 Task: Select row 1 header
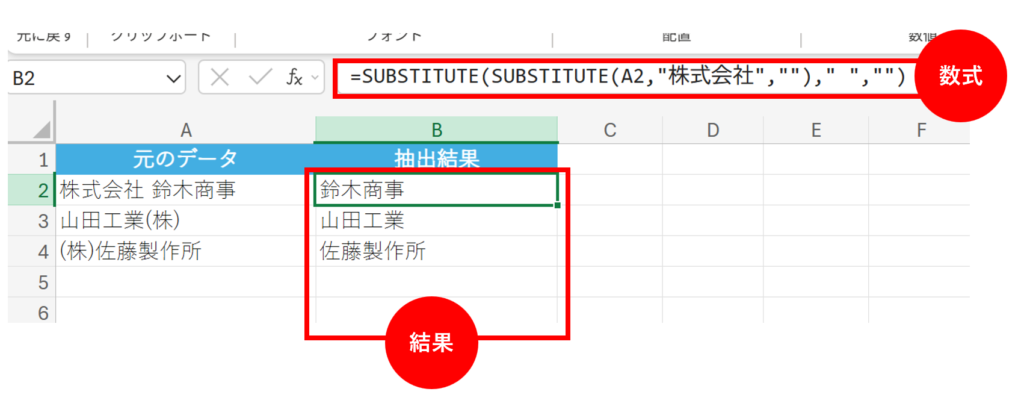(x=41, y=159)
